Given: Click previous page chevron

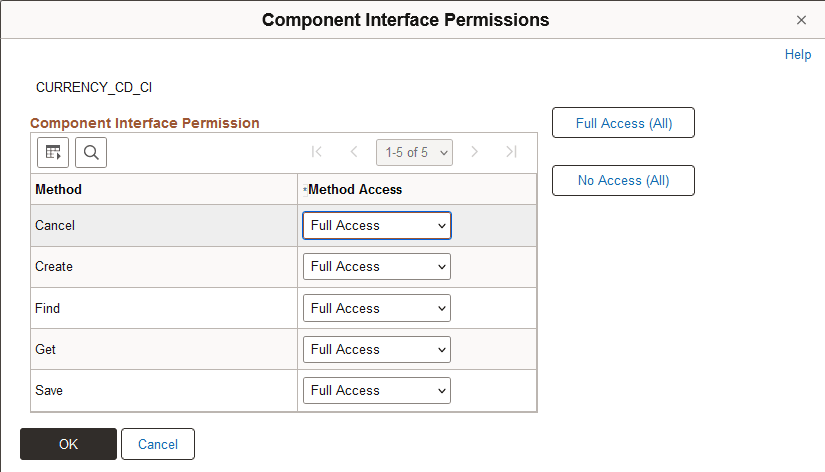Looking at the screenshot, I should [x=353, y=152].
